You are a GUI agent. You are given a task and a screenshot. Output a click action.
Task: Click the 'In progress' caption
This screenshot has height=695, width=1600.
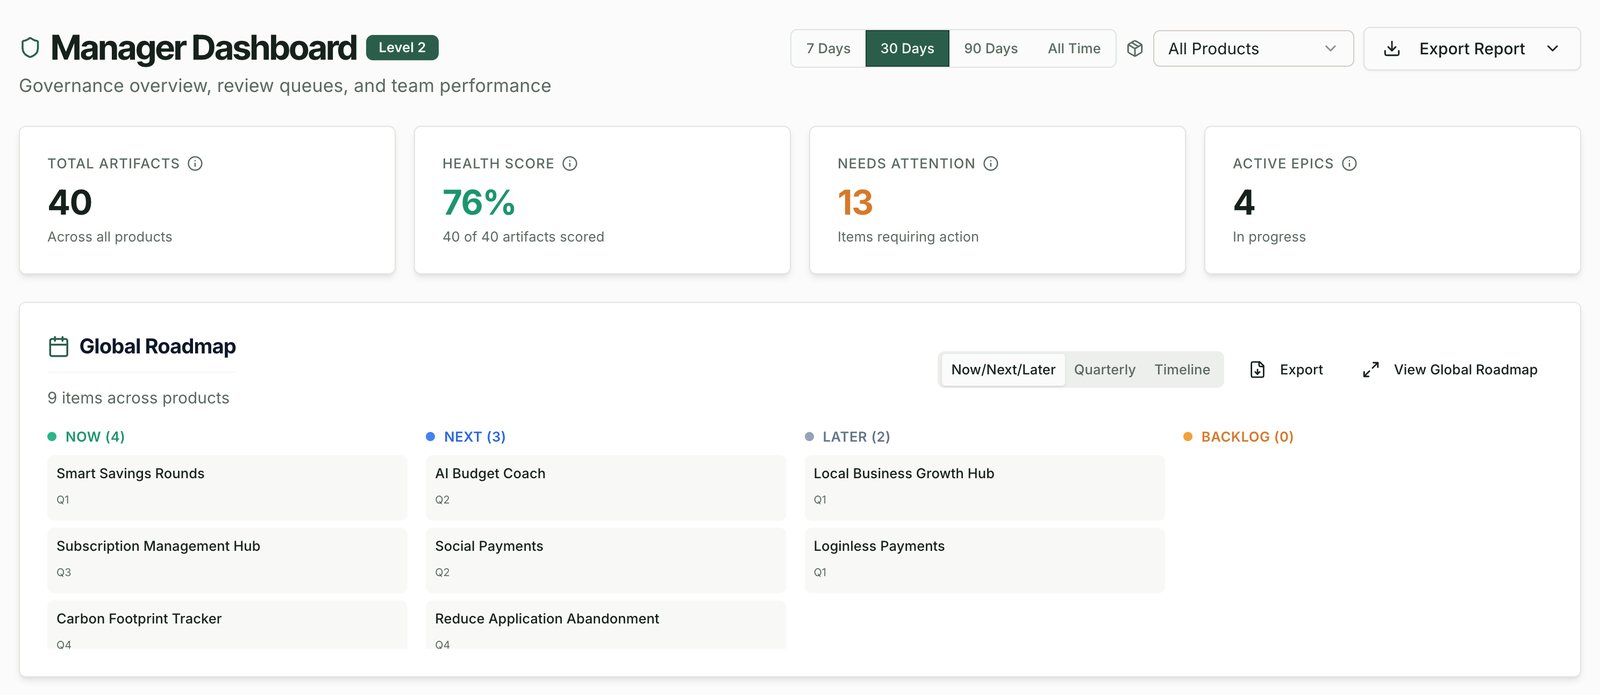coord(1269,237)
